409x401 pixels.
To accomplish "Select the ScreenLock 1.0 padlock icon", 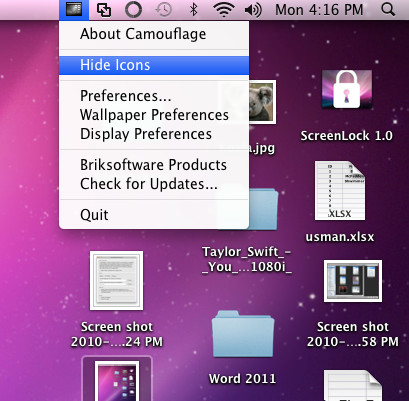I will [347, 89].
